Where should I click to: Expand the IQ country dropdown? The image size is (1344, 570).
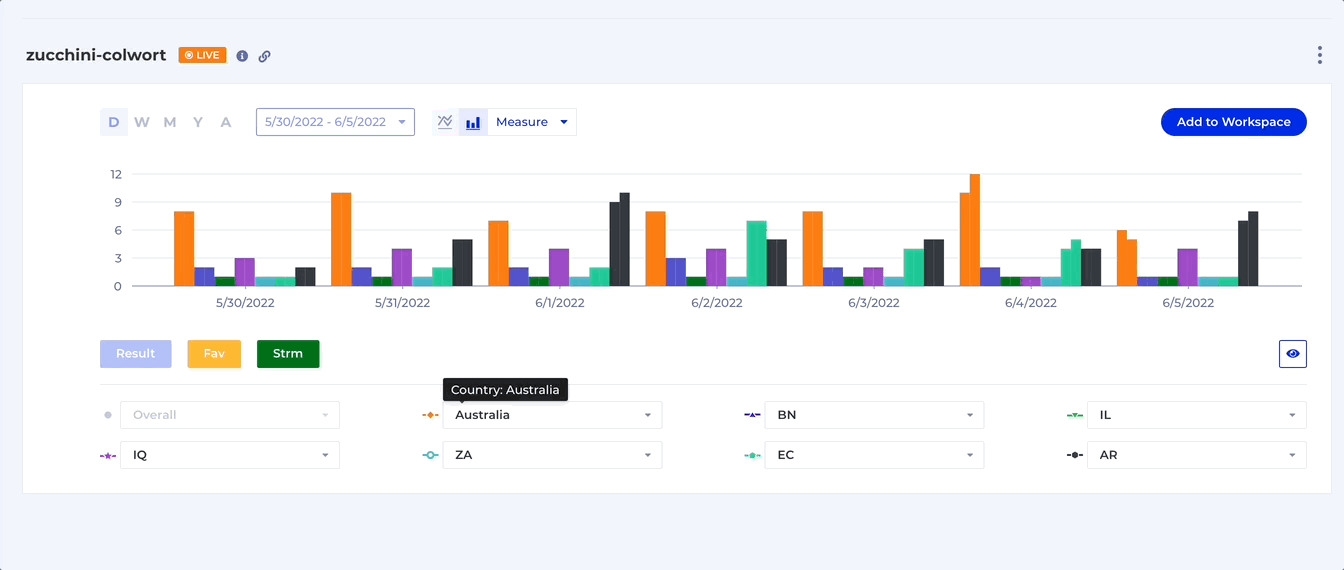[230, 455]
